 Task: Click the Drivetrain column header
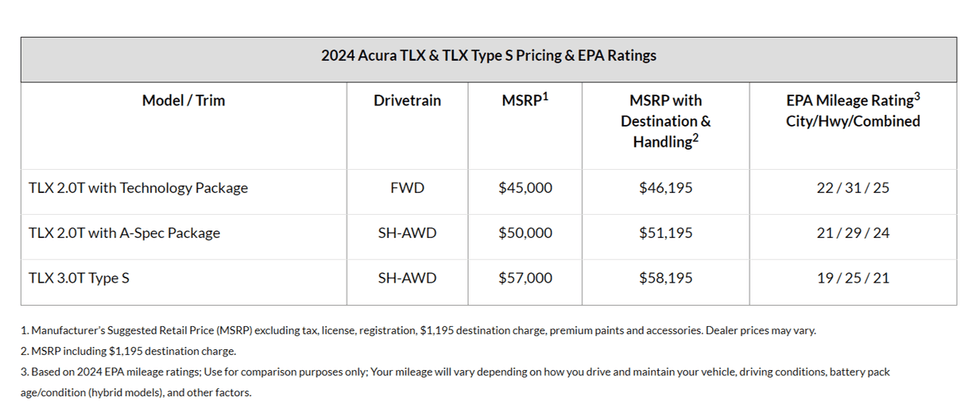pyautogui.click(x=407, y=101)
